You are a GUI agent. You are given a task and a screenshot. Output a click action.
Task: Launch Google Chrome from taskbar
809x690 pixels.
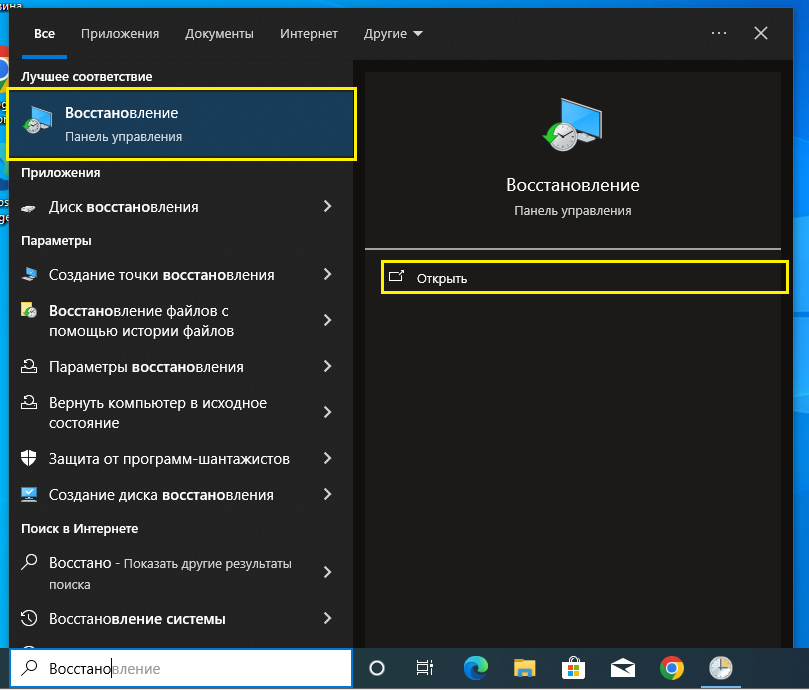point(672,668)
